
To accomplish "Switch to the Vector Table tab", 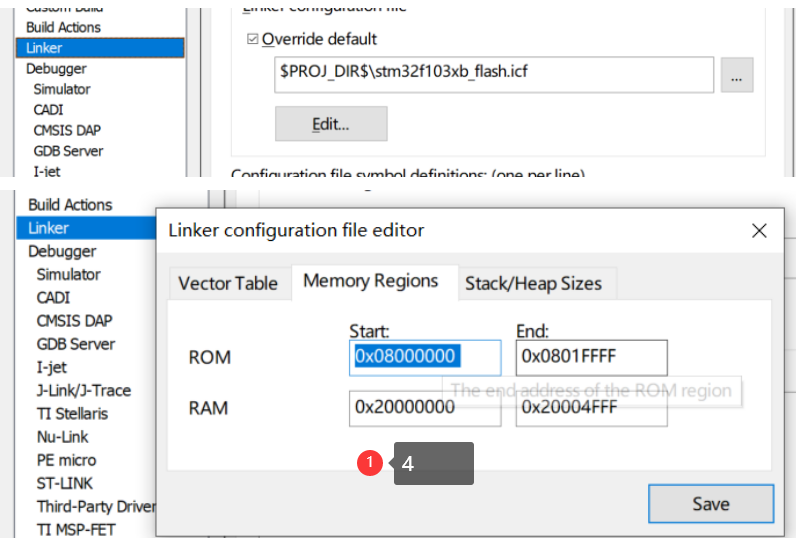I will tap(228, 283).
